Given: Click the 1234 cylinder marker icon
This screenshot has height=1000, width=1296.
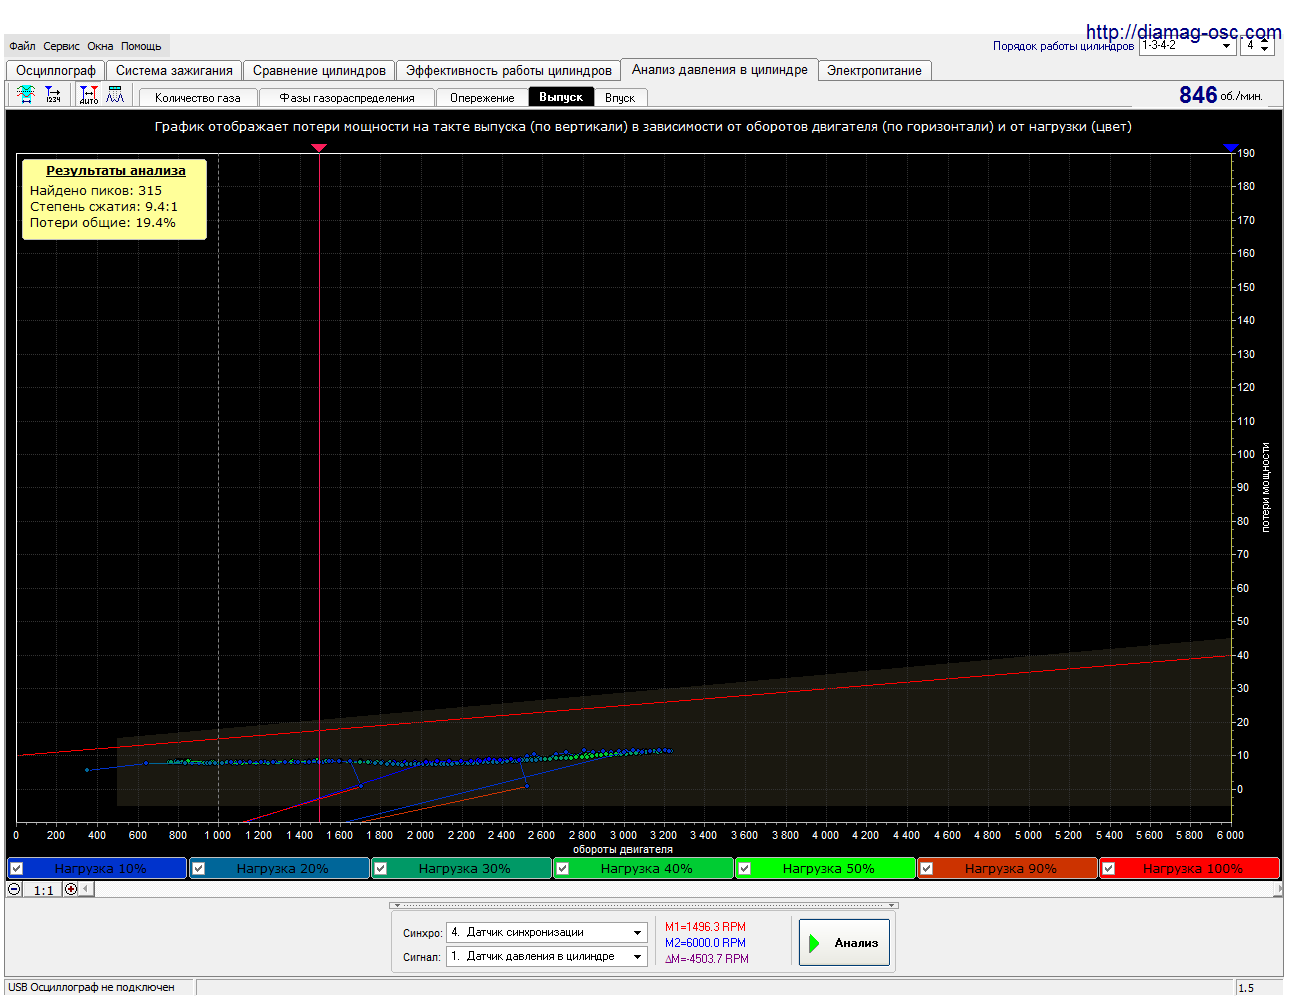Looking at the screenshot, I should (x=53, y=95).
